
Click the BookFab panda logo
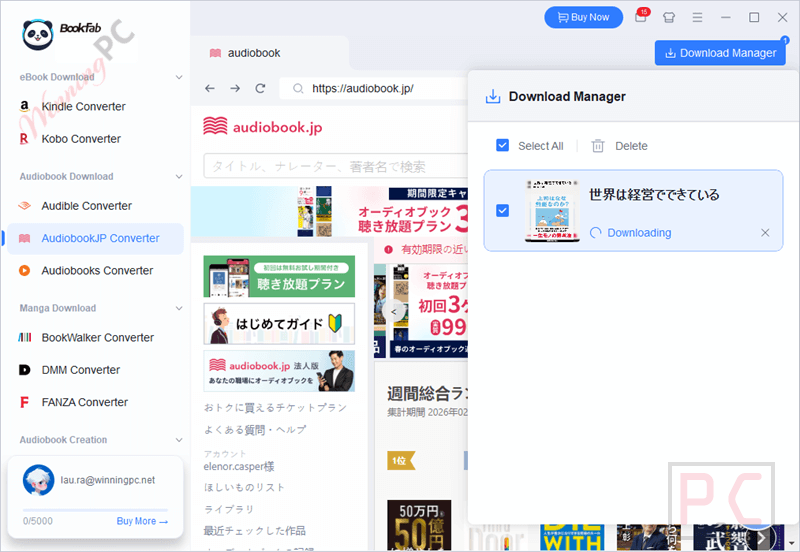point(38,35)
